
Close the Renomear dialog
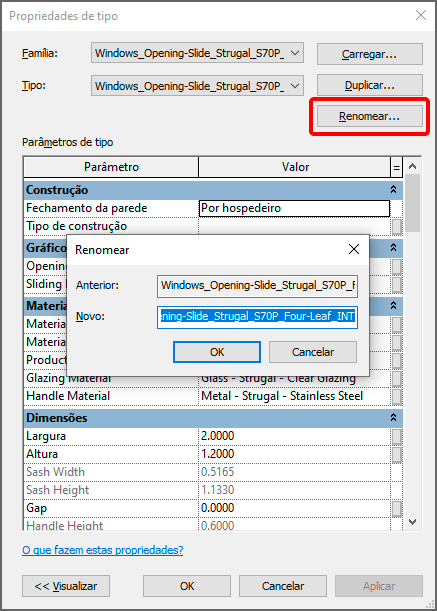[x=354, y=249]
